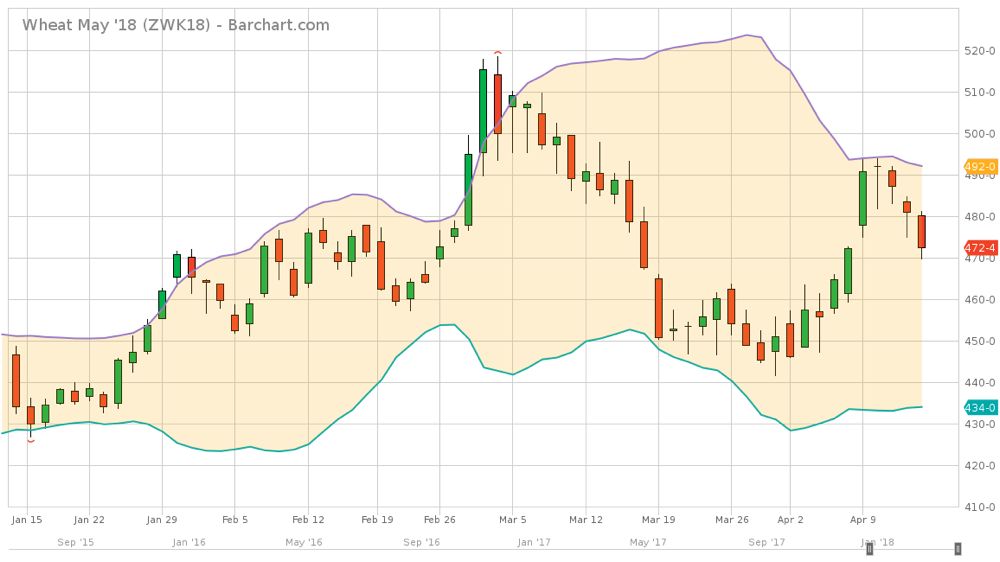The image size is (1000, 562).
Task: Click the Feb 19 date label
Action: coord(378,519)
